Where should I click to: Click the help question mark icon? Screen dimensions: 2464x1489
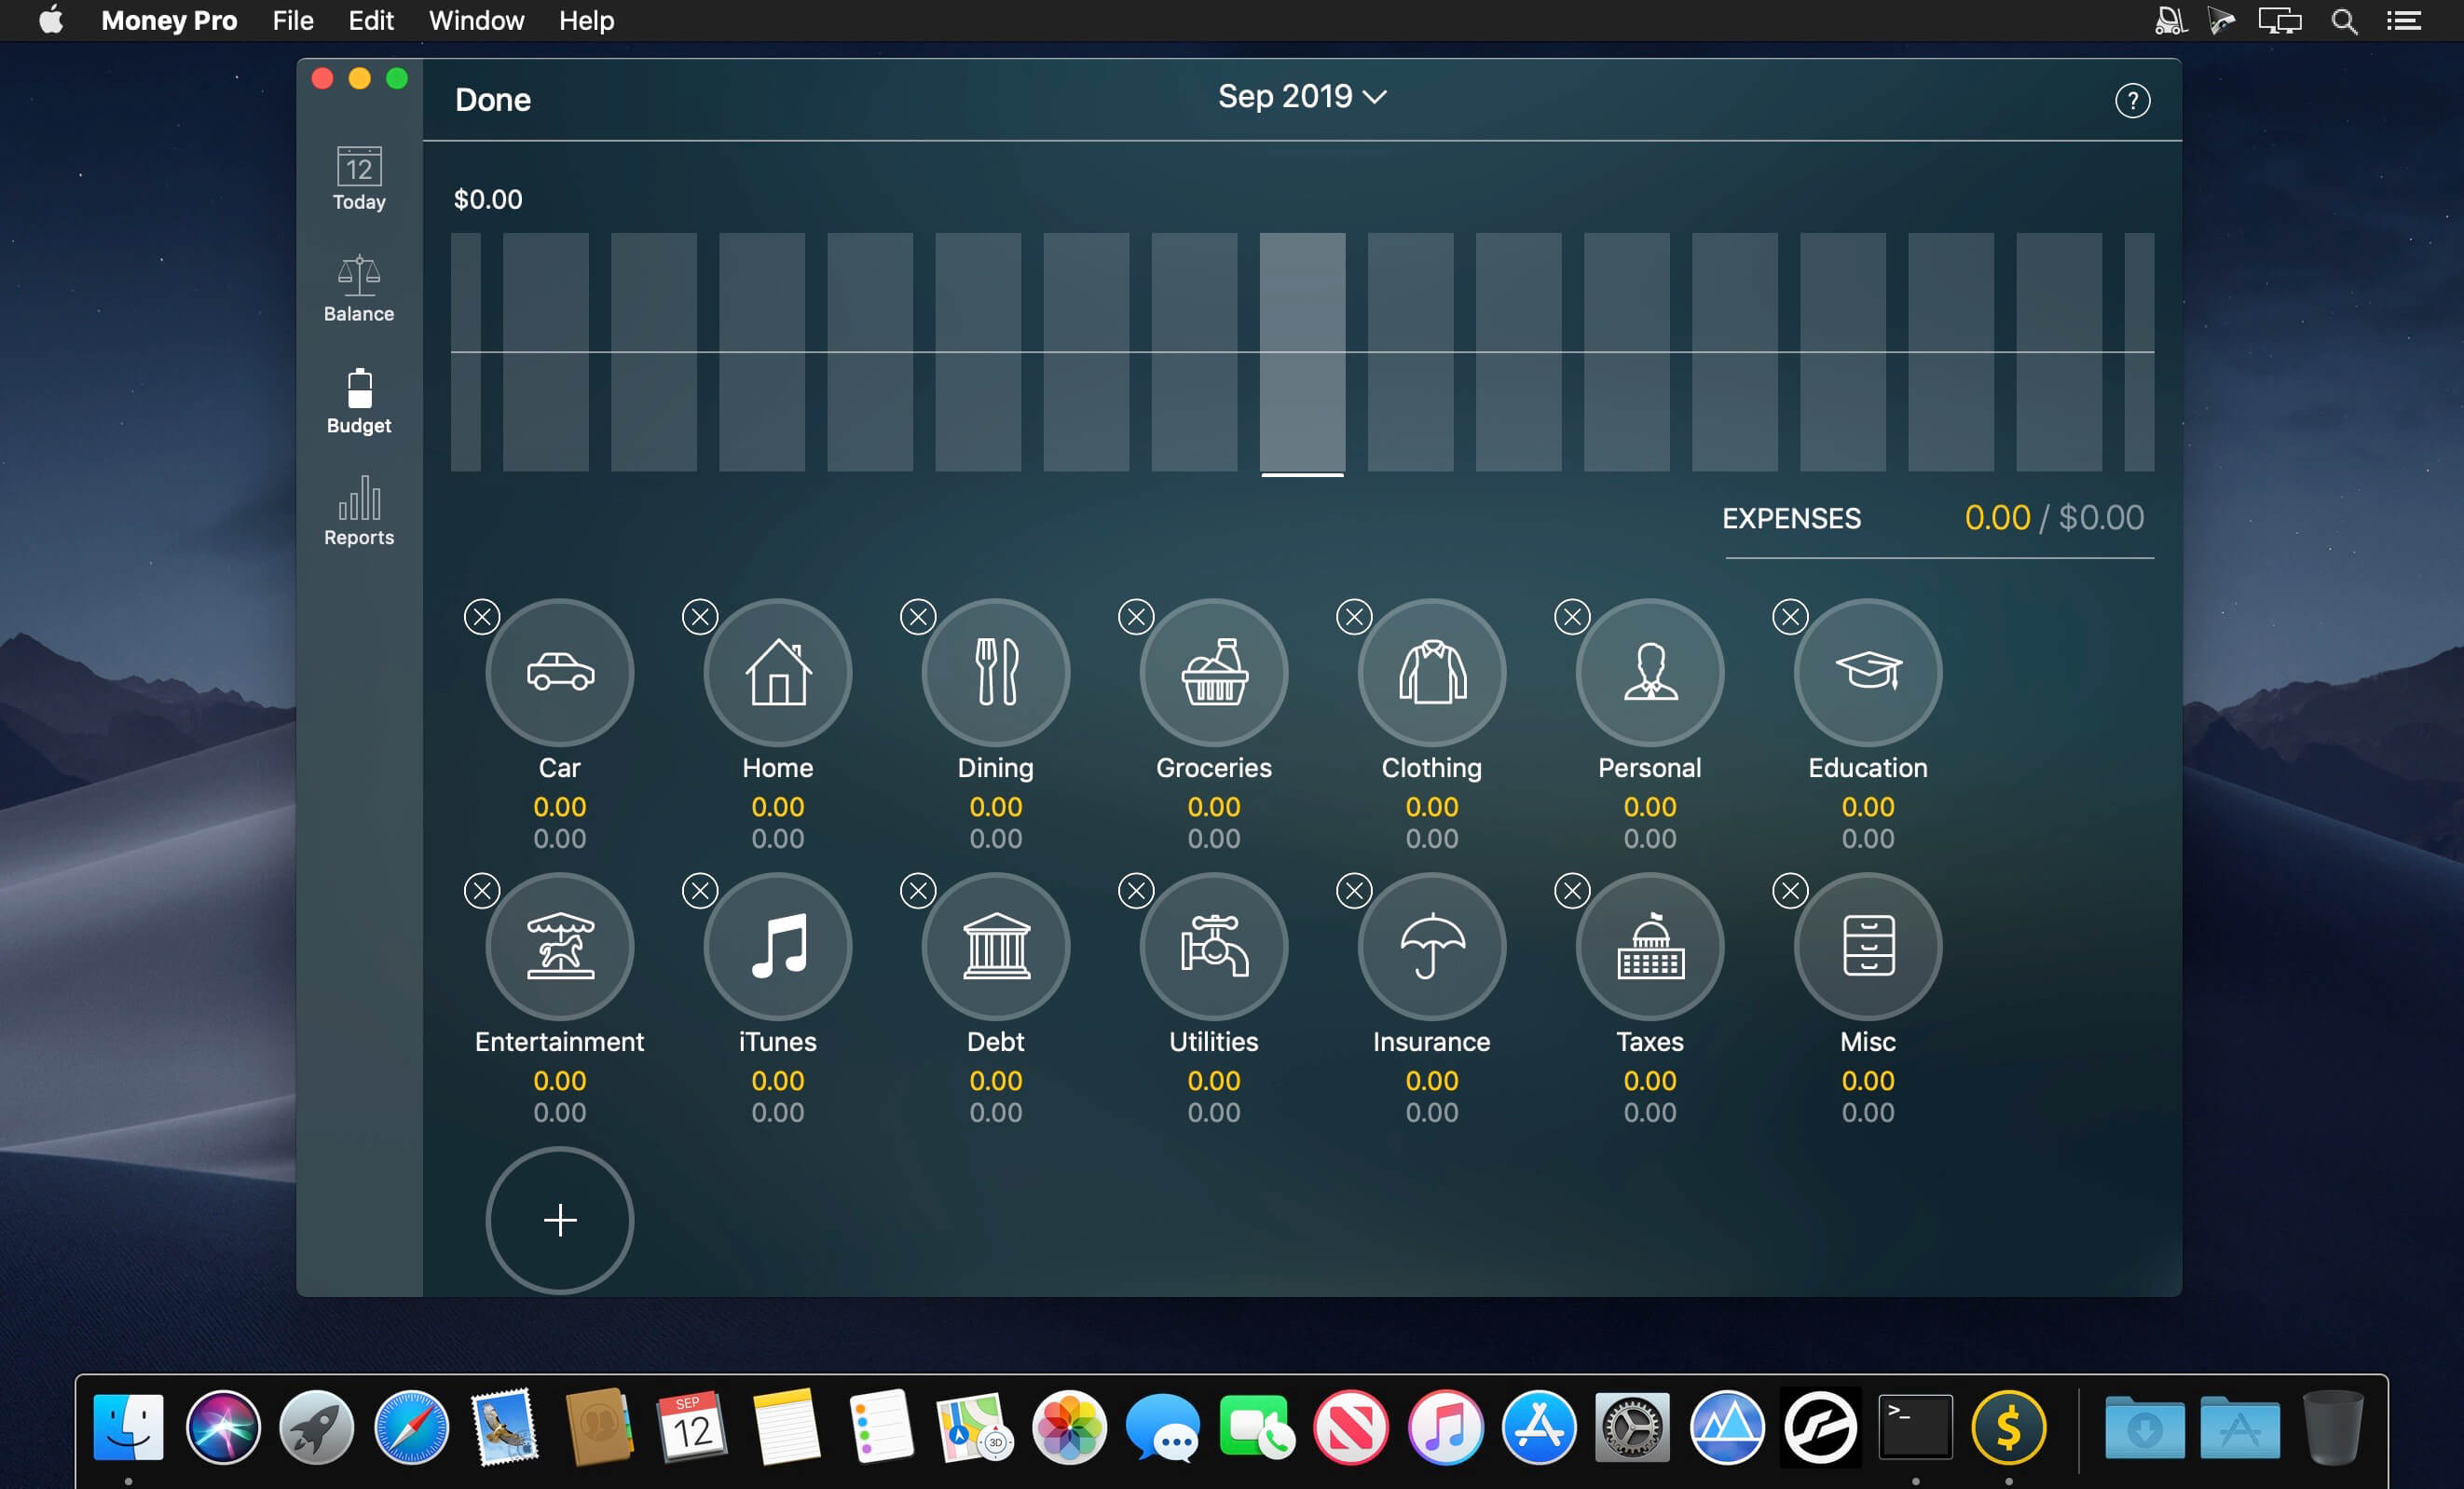click(2132, 100)
